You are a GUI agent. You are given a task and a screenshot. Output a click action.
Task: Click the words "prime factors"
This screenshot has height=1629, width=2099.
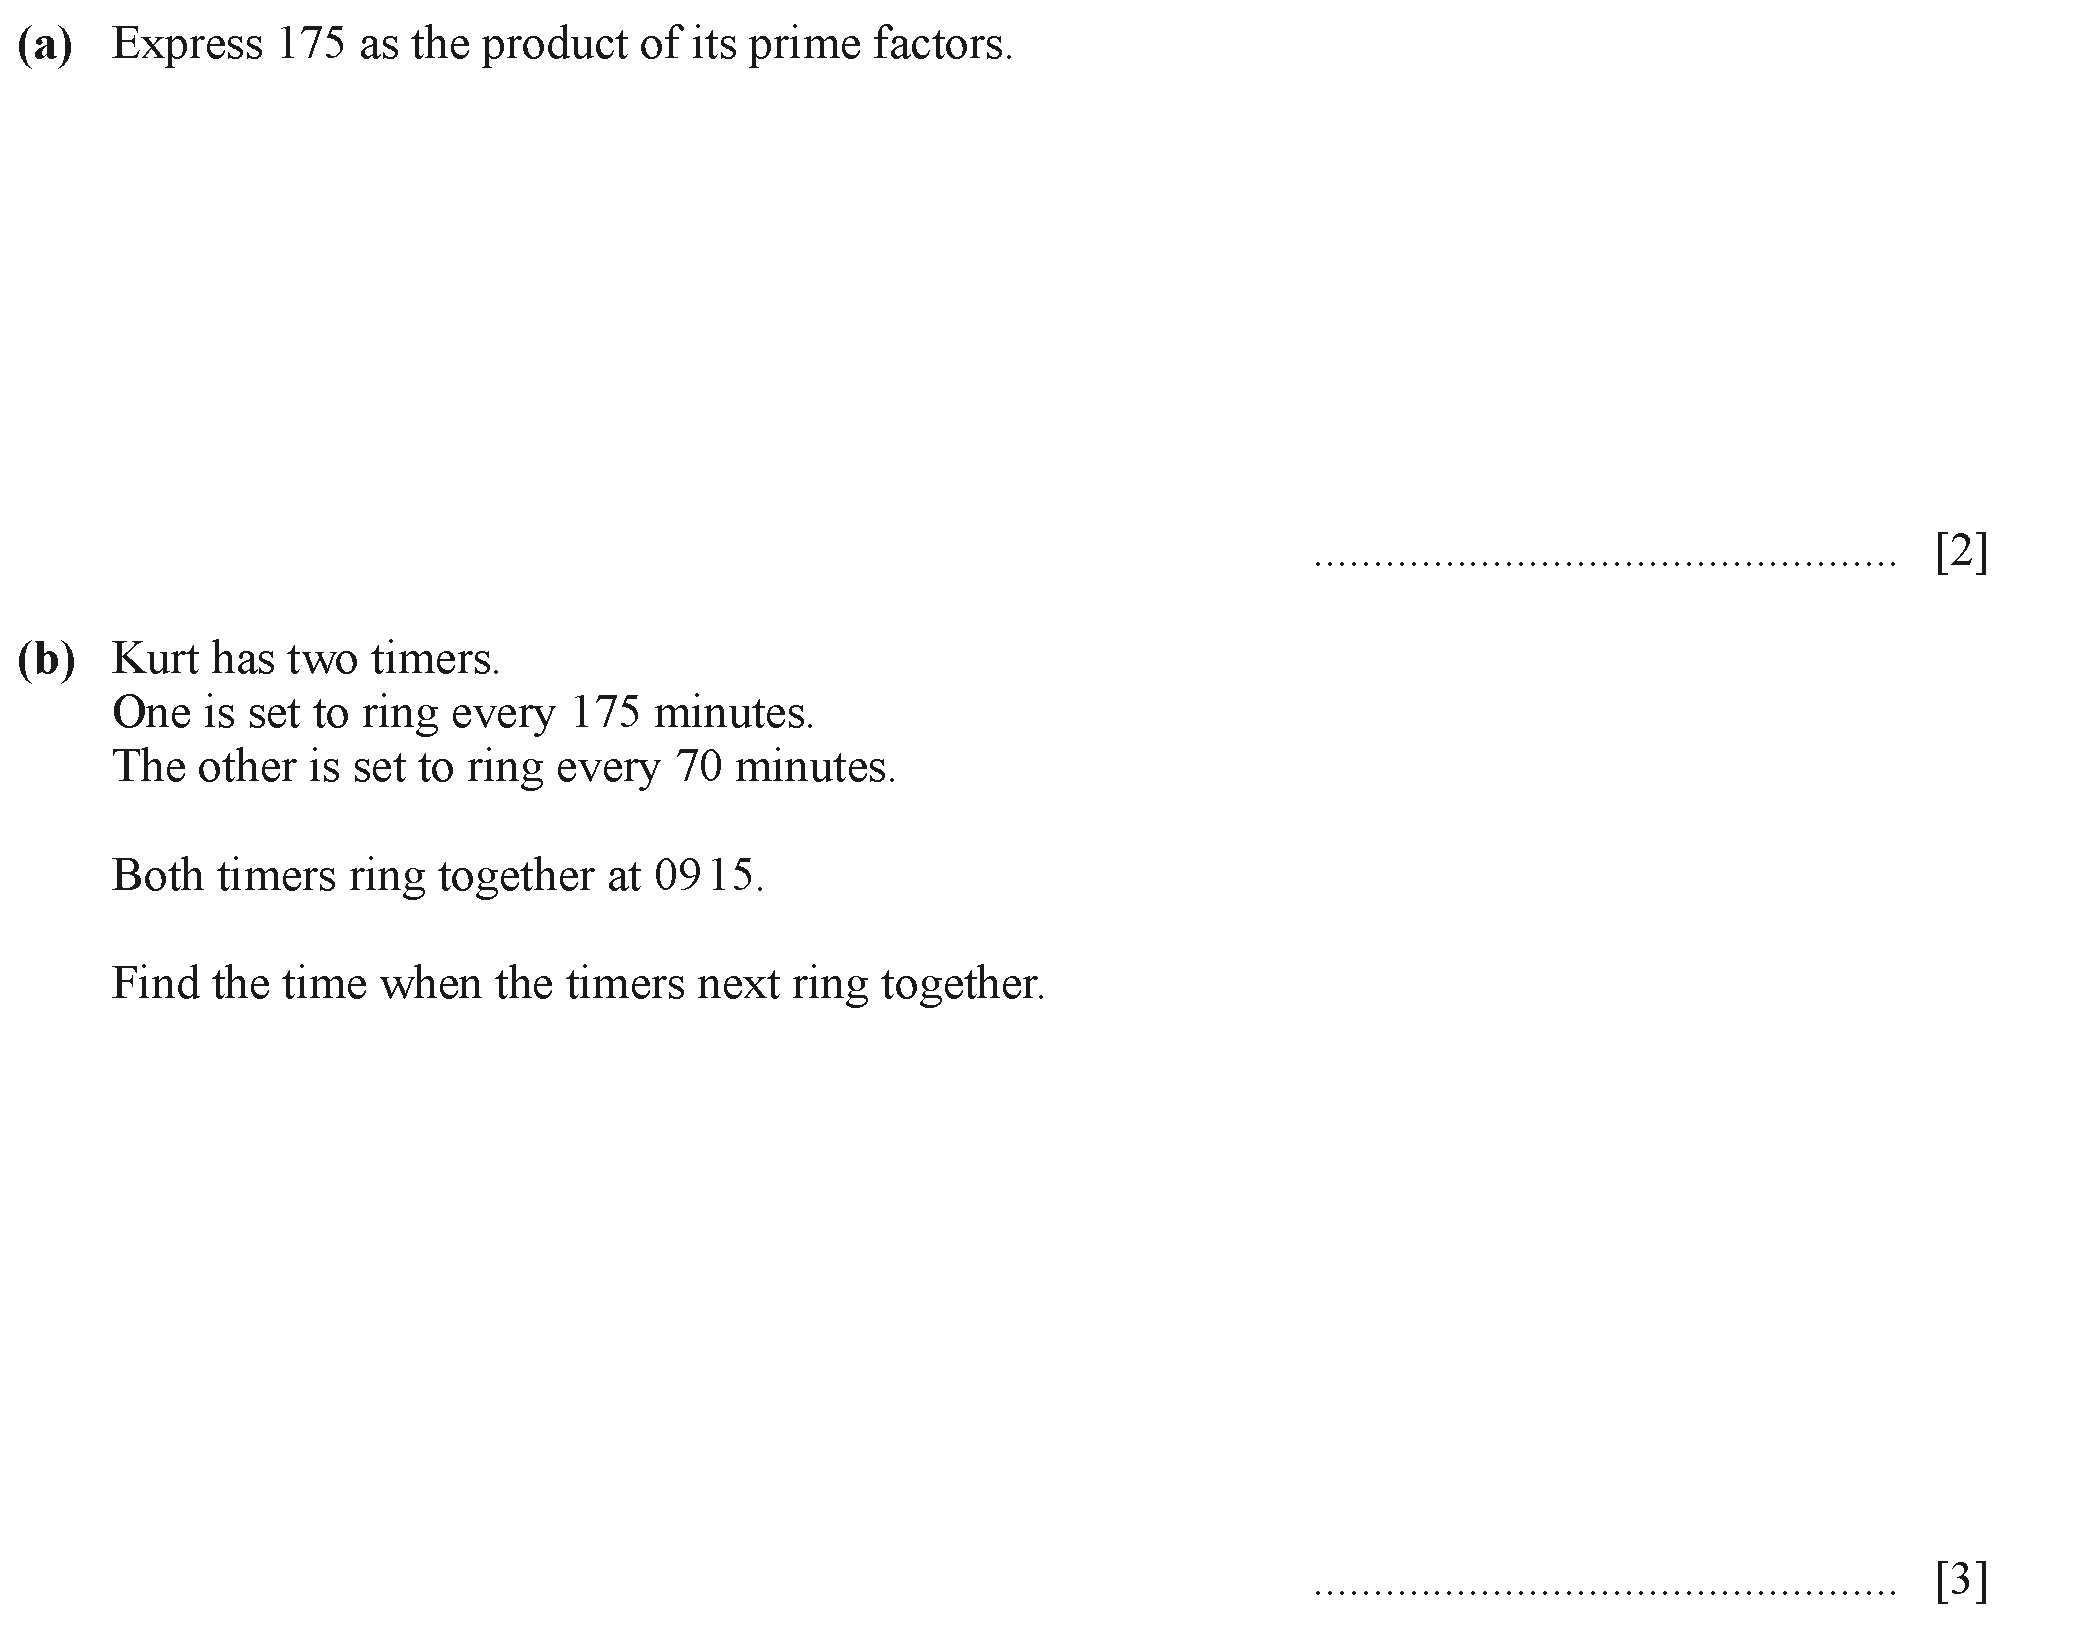(878, 45)
